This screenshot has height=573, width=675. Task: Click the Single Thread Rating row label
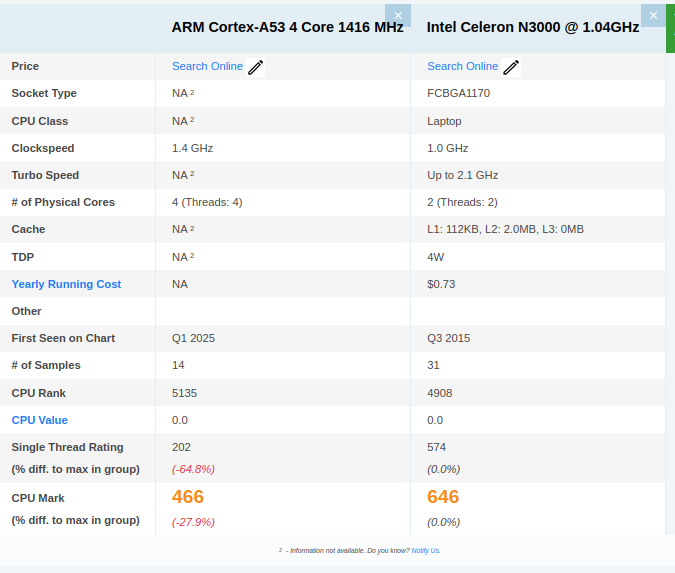[x=67, y=447]
